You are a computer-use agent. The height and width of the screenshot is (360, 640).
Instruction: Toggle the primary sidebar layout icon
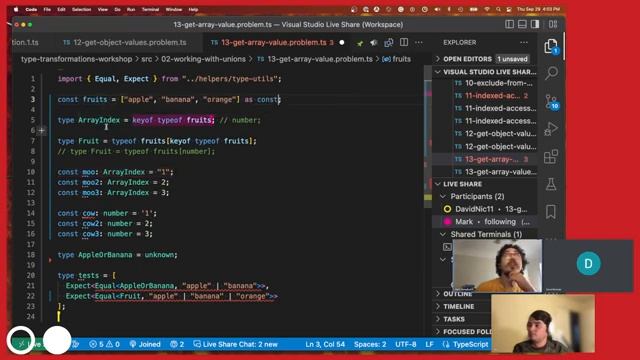click(x=509, y=24)
